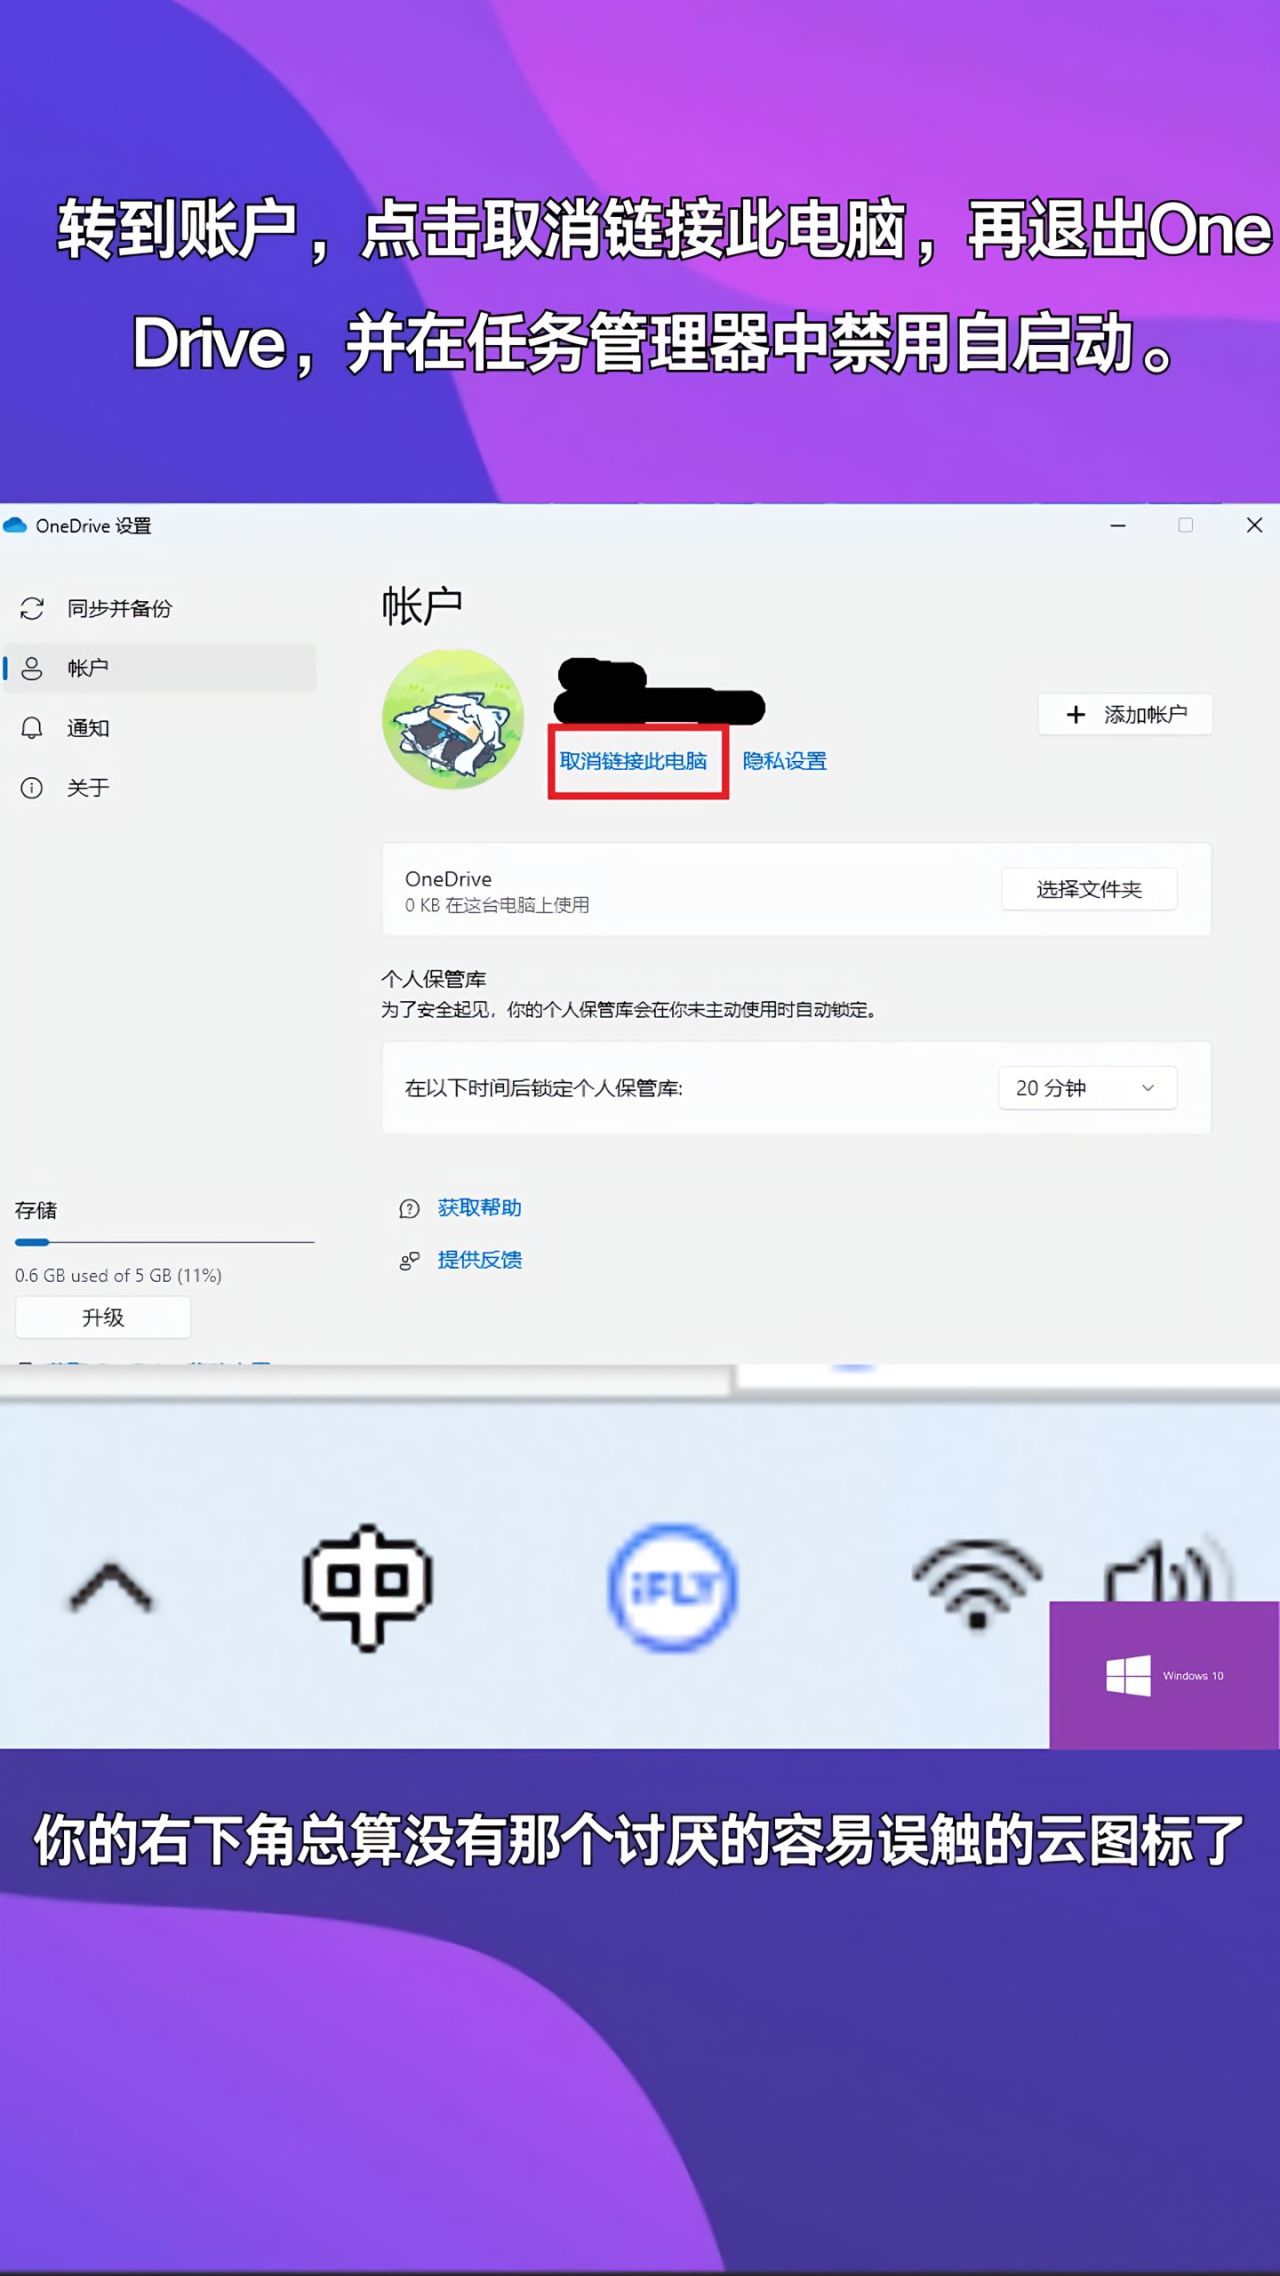This screenshot has width=1280, height=2276.
Task: Click the 存储 label in sidebar
Action: click(x=36, y=1210)
